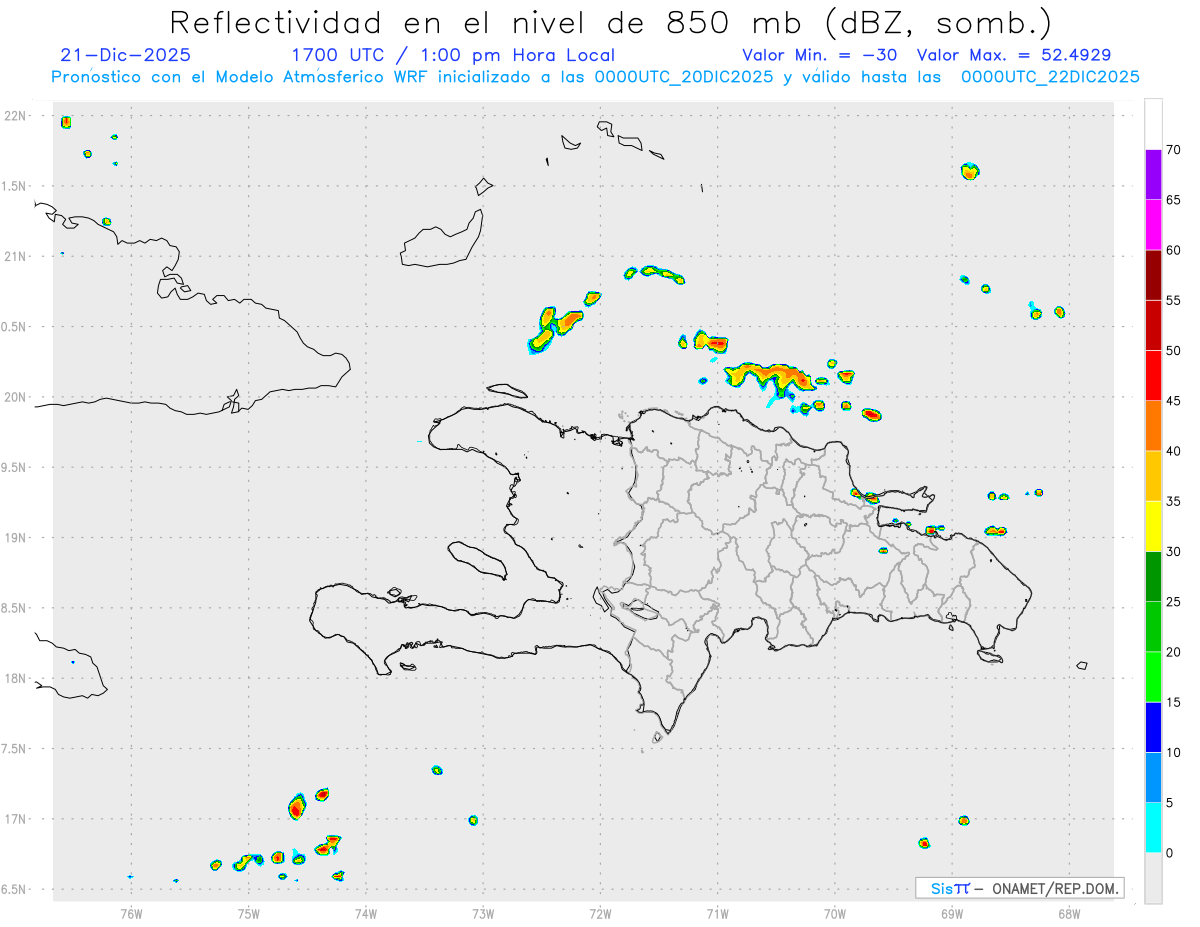
Task: Click the '69W' longitude label
Action: [951, 912]
